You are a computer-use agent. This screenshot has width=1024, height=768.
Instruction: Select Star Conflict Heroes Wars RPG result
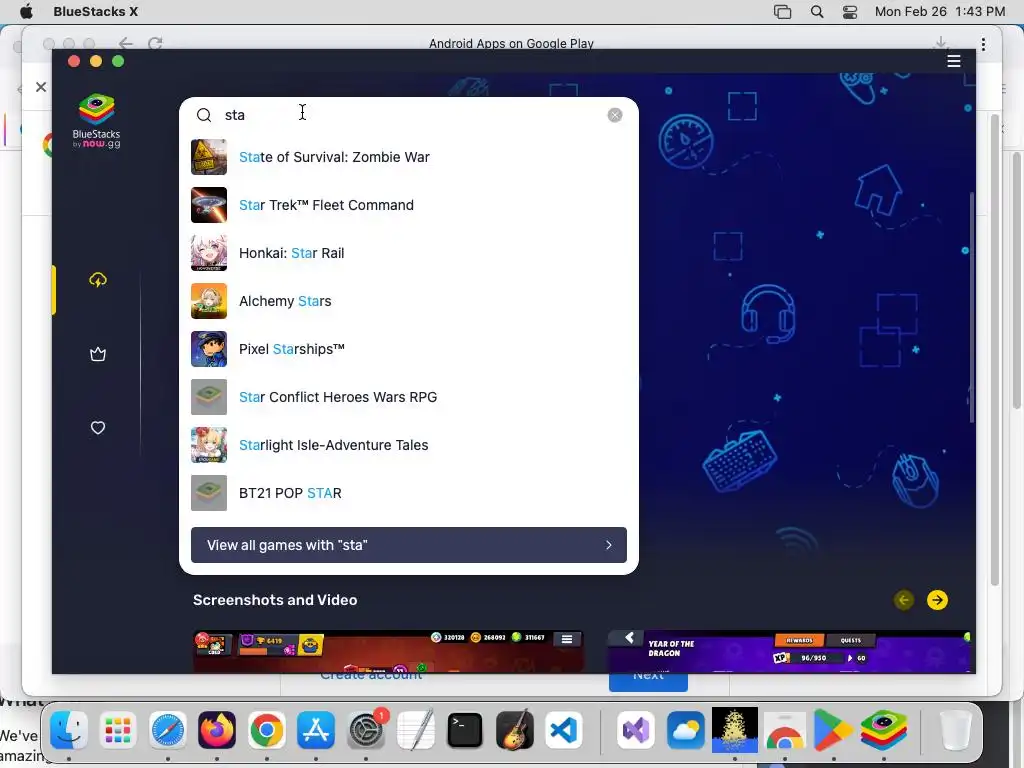(x=409, y=397)
